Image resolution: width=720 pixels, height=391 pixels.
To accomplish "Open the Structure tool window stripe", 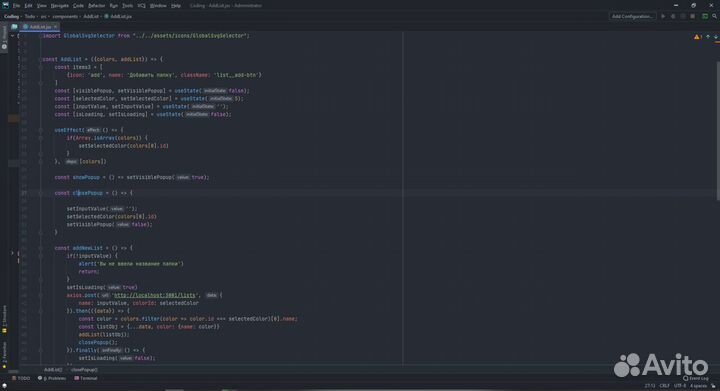I will (4, 320).
